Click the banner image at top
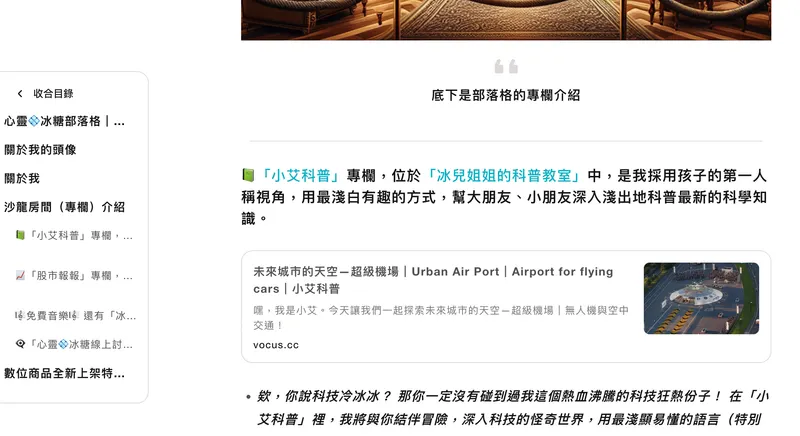The height and width of the screenshot is (436, 800). (x=506, y=20)
